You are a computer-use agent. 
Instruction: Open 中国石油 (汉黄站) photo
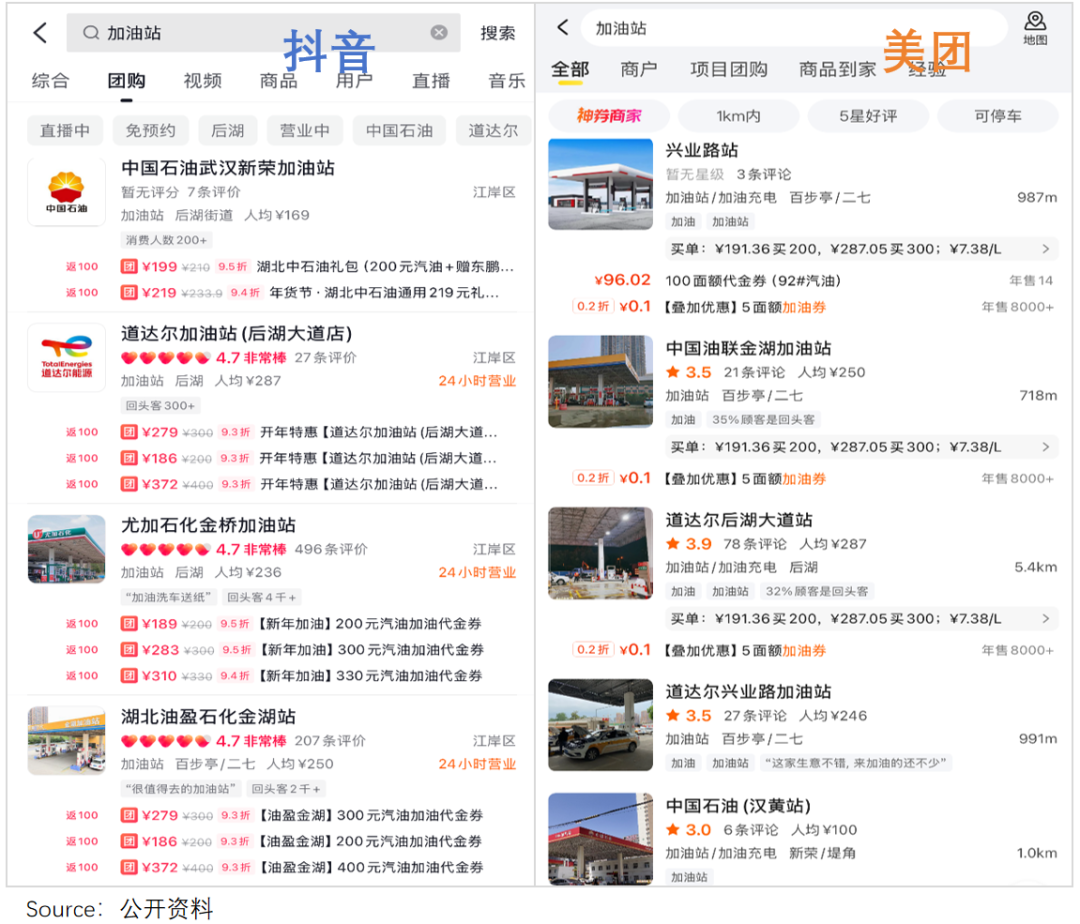601,839
